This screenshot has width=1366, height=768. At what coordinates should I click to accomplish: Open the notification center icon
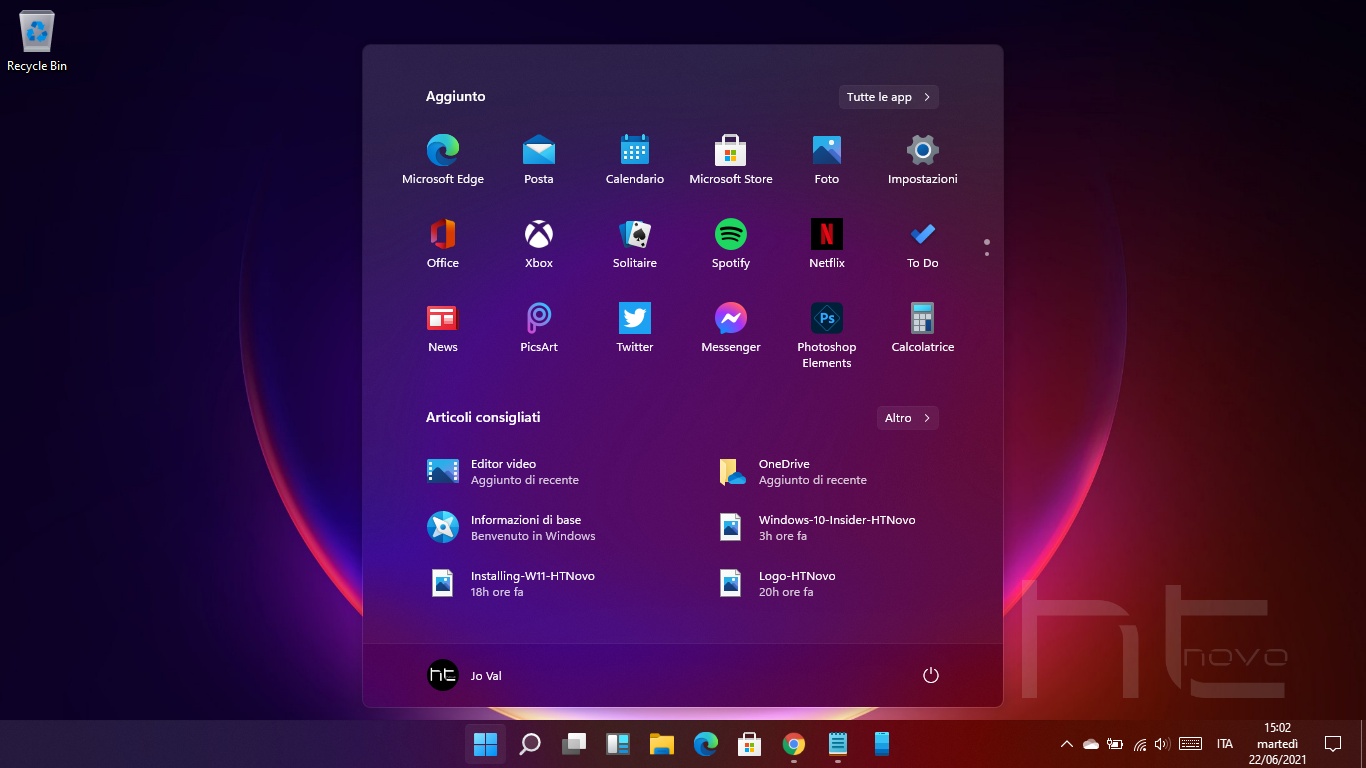[1333, 744]
